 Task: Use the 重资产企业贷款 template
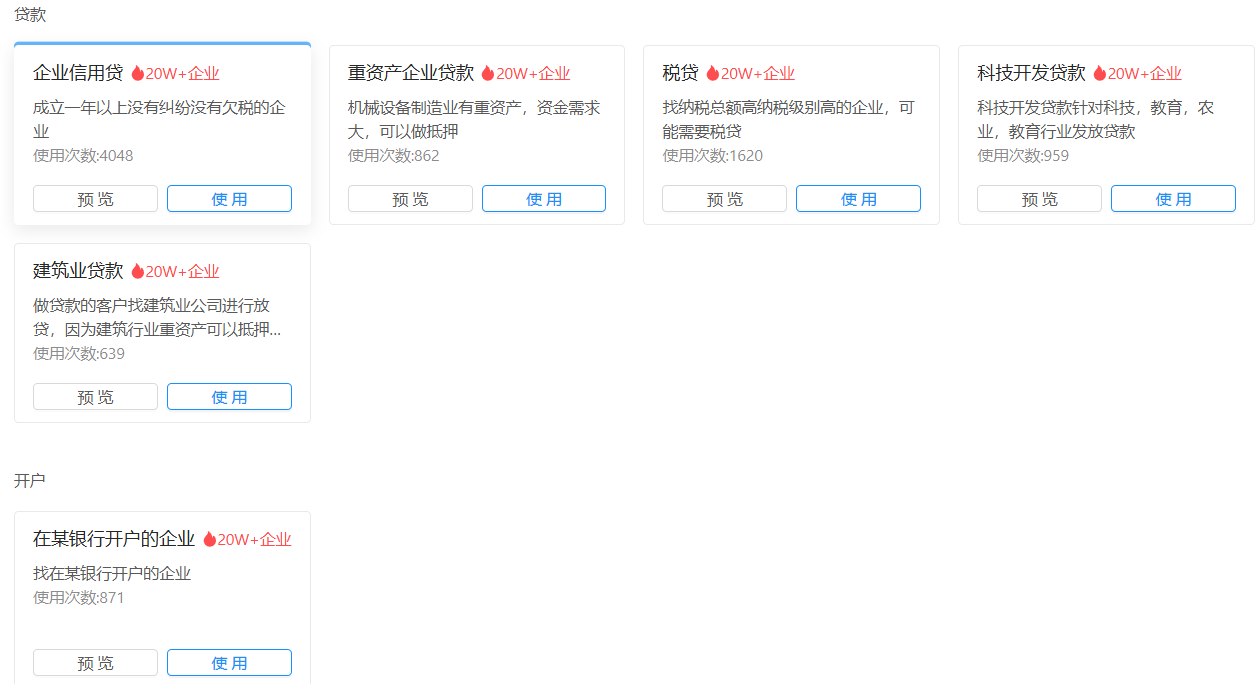click(x=544, y=199)
